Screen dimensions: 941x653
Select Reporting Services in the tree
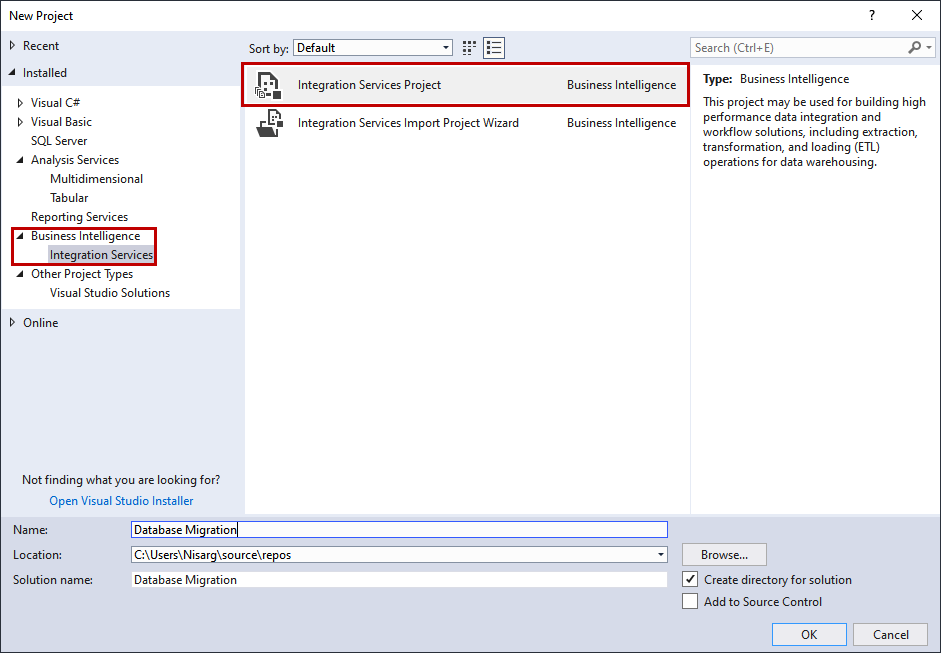pos(79,217)
